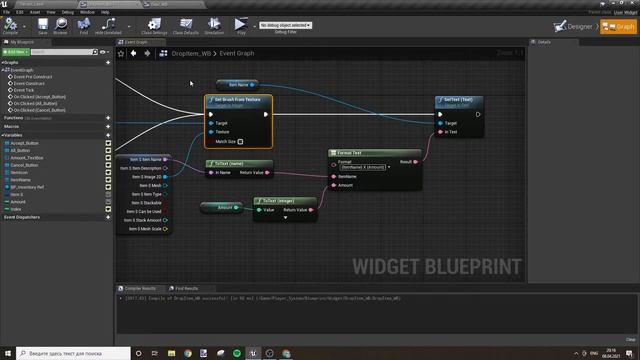Open File Explorer from the taskbar
The image size is (640, 360).
171,353
